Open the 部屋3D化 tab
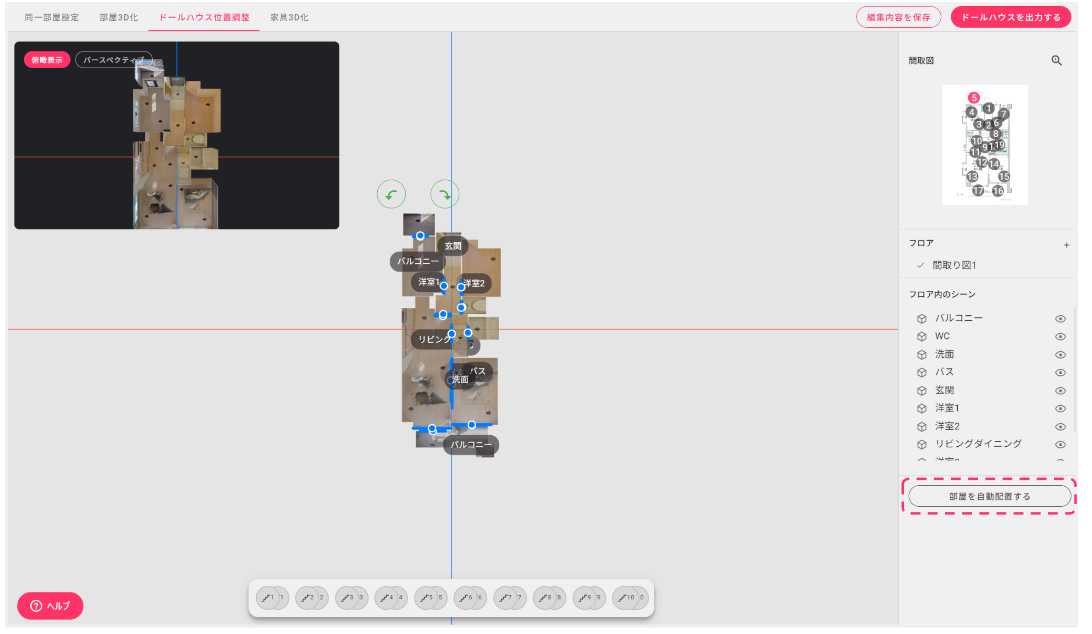Screen dimensions: 1092x634 [x=118, y=17]
